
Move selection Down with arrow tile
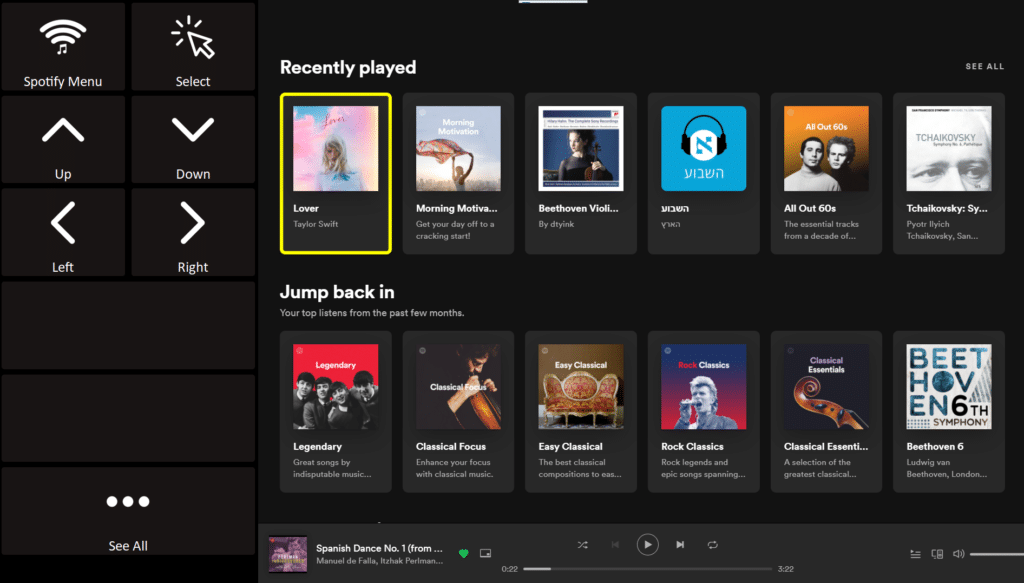coord(193,140)
